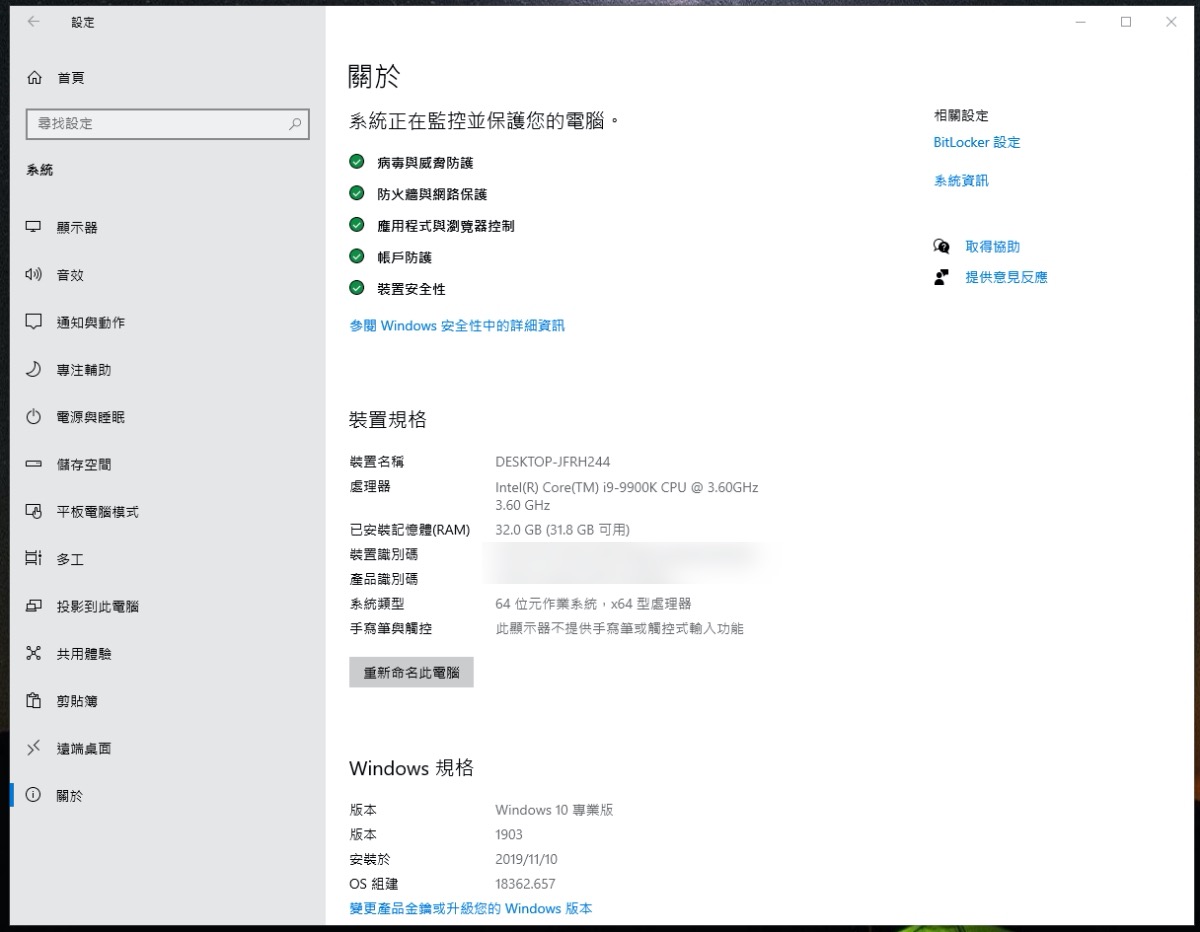Maximize the Settings window
Screen dimensions: 1200x932
pos(1126,22)
